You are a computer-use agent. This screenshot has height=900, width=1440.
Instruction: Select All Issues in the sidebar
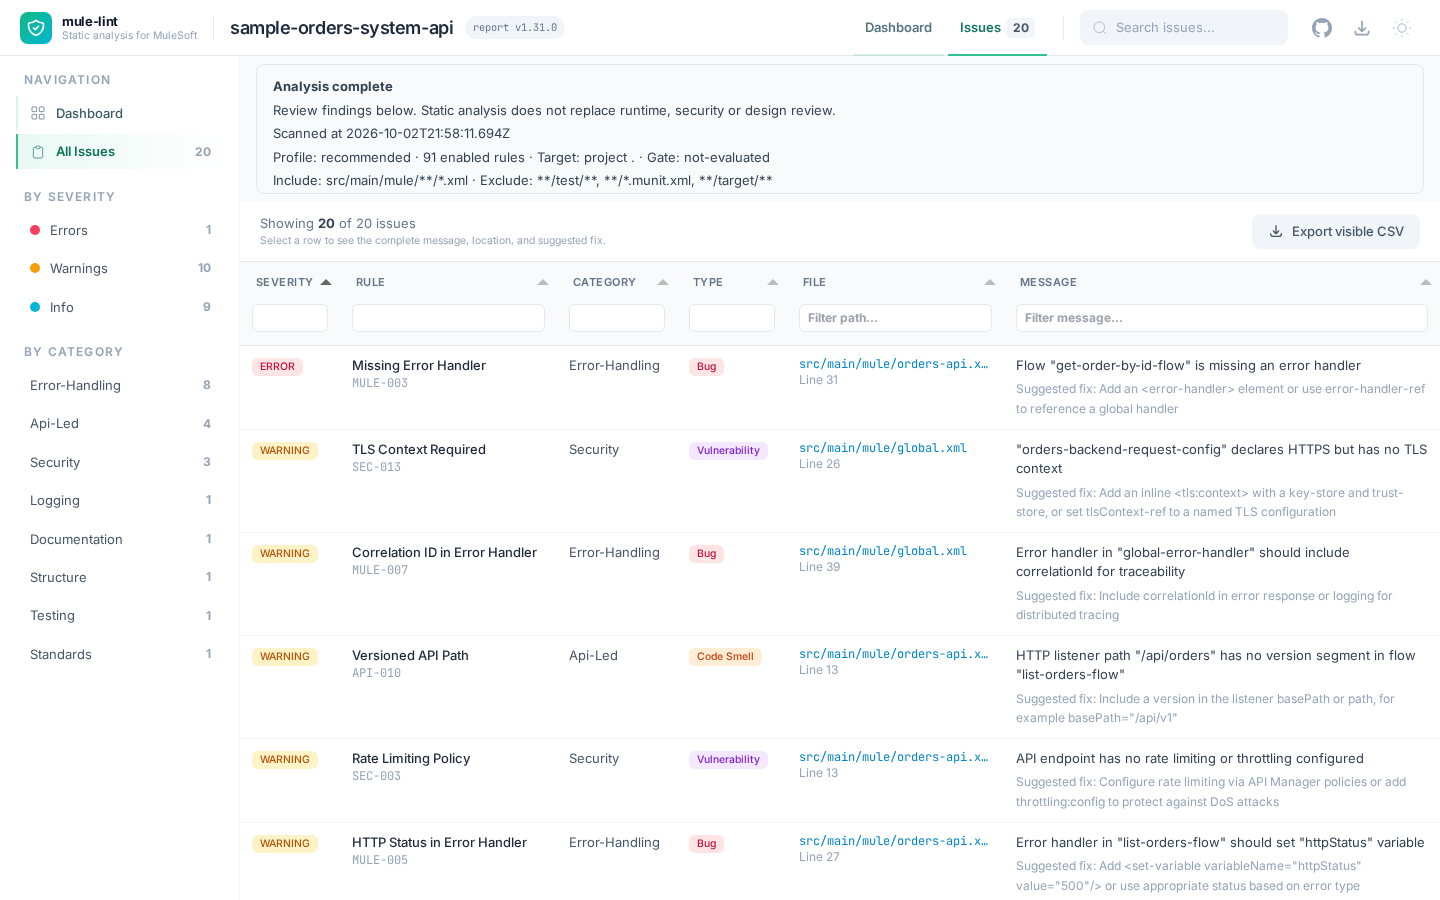(118, 152)
